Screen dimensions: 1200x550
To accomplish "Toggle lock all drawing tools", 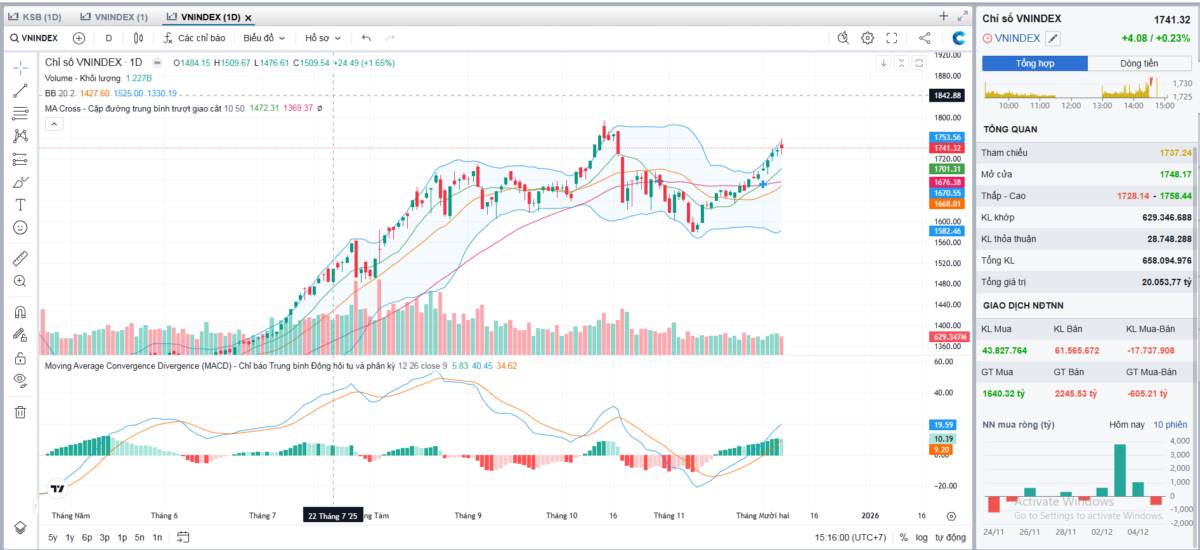I will [x=20, y=357].
